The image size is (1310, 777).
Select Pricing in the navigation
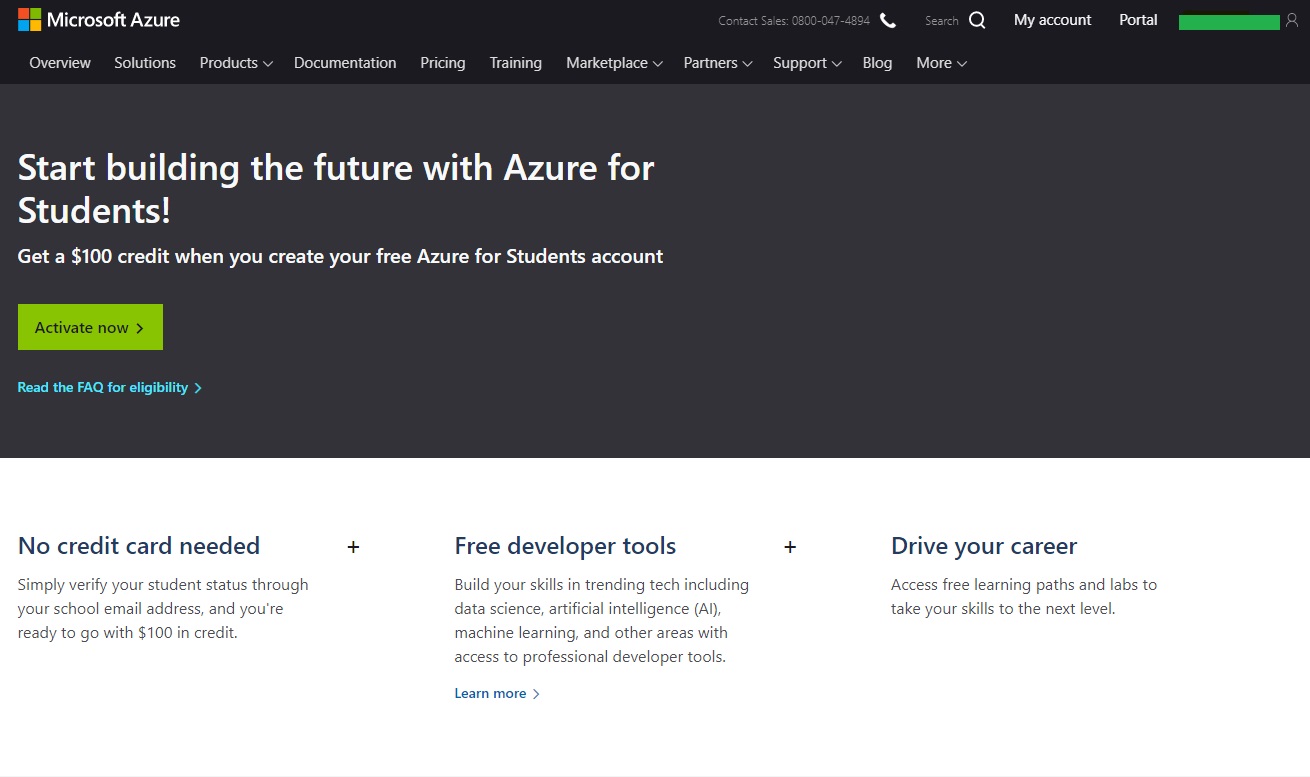point(443,63)
